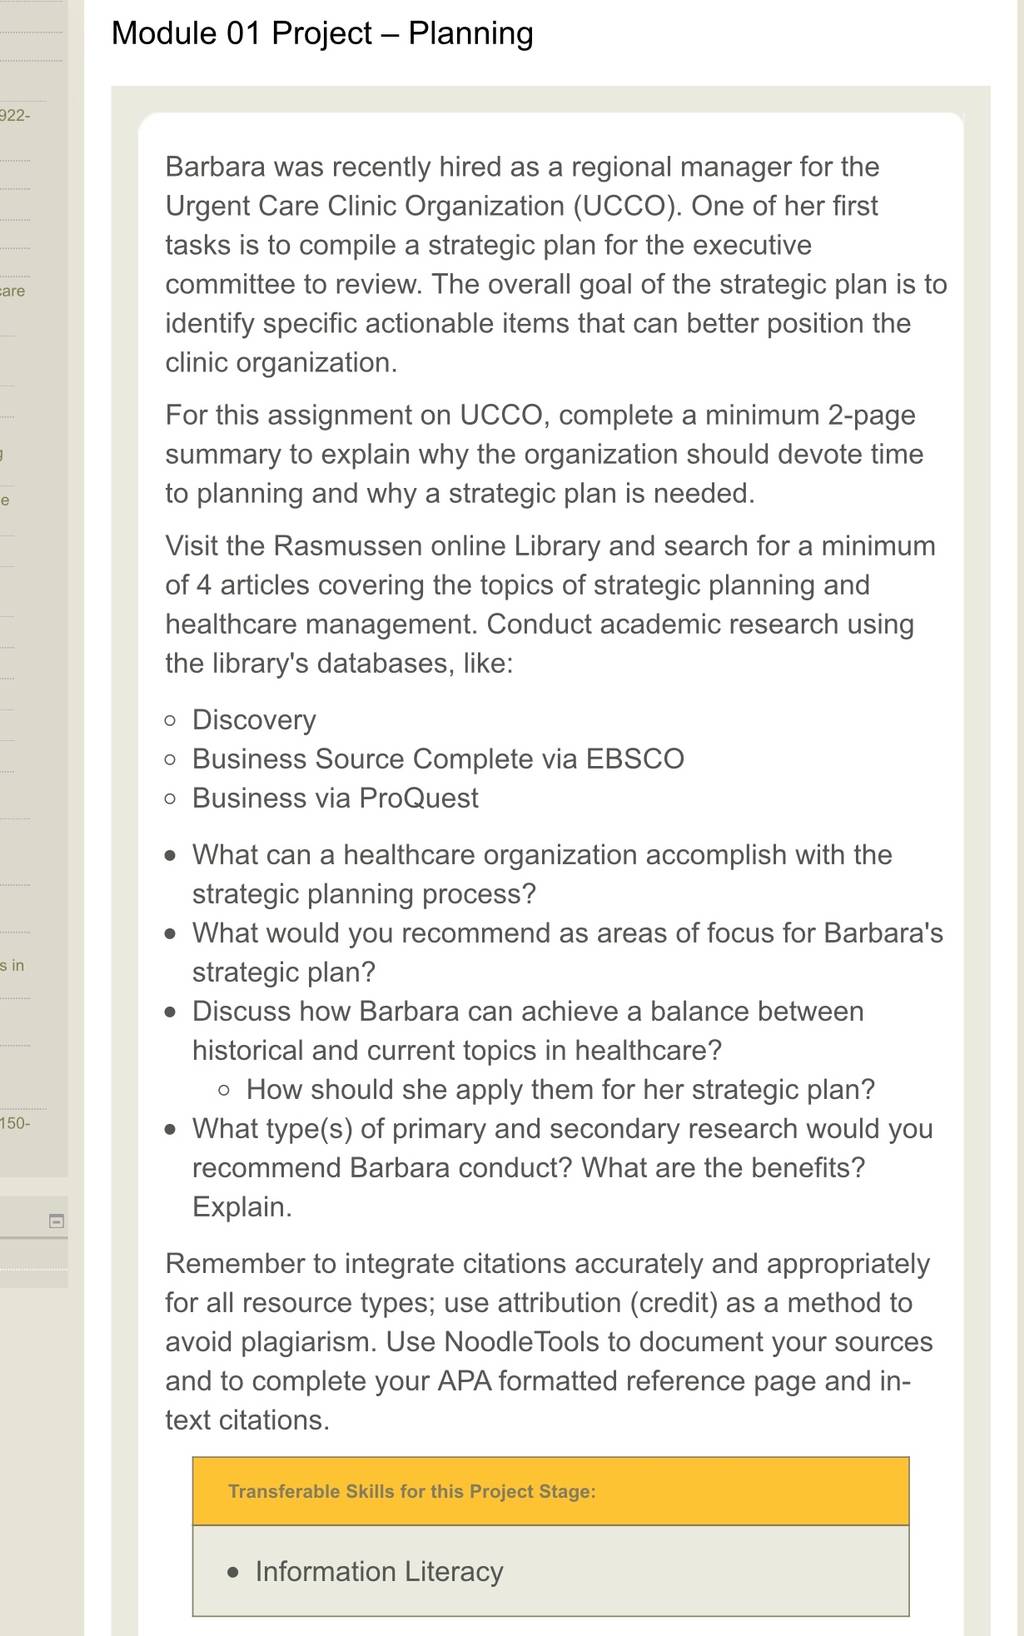Click Business Source Complete via EBSCO item
Viewport: 1024px width, 1636px height.
tap(438, 759)
